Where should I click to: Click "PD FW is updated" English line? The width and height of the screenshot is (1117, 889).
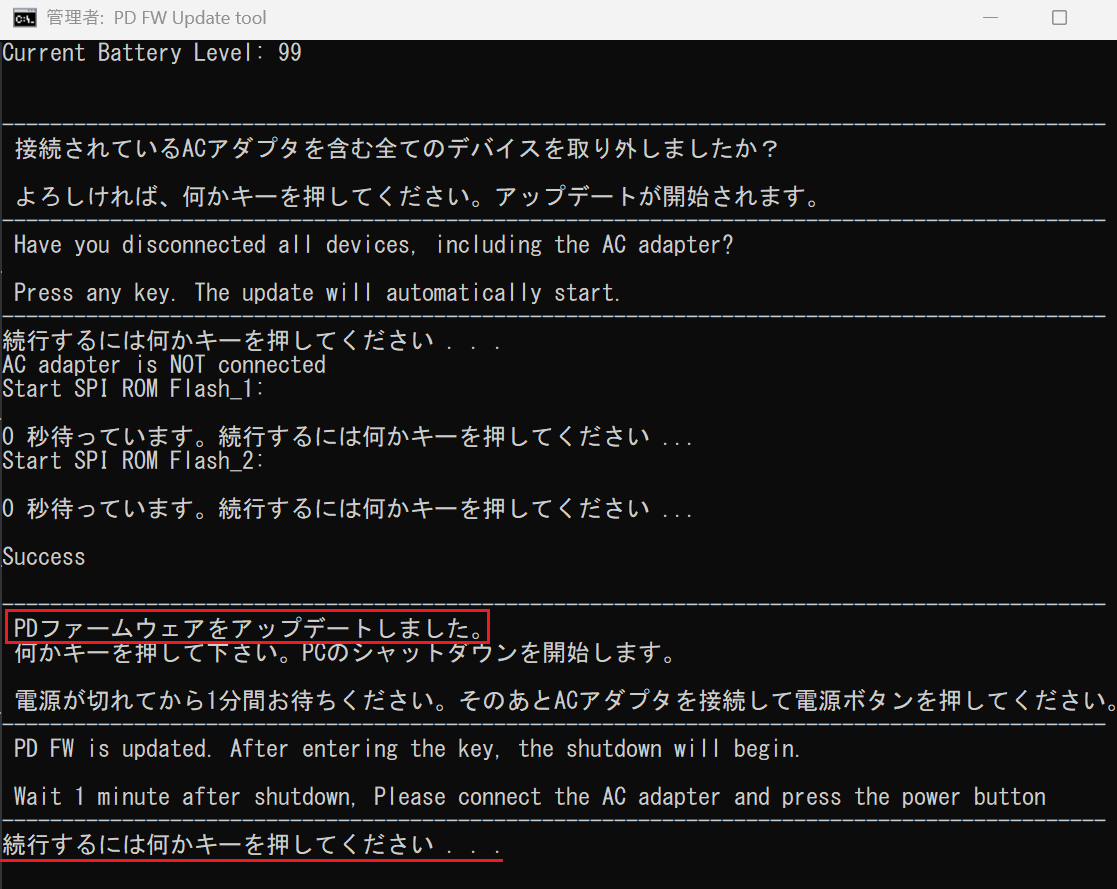tap(407, 749)
